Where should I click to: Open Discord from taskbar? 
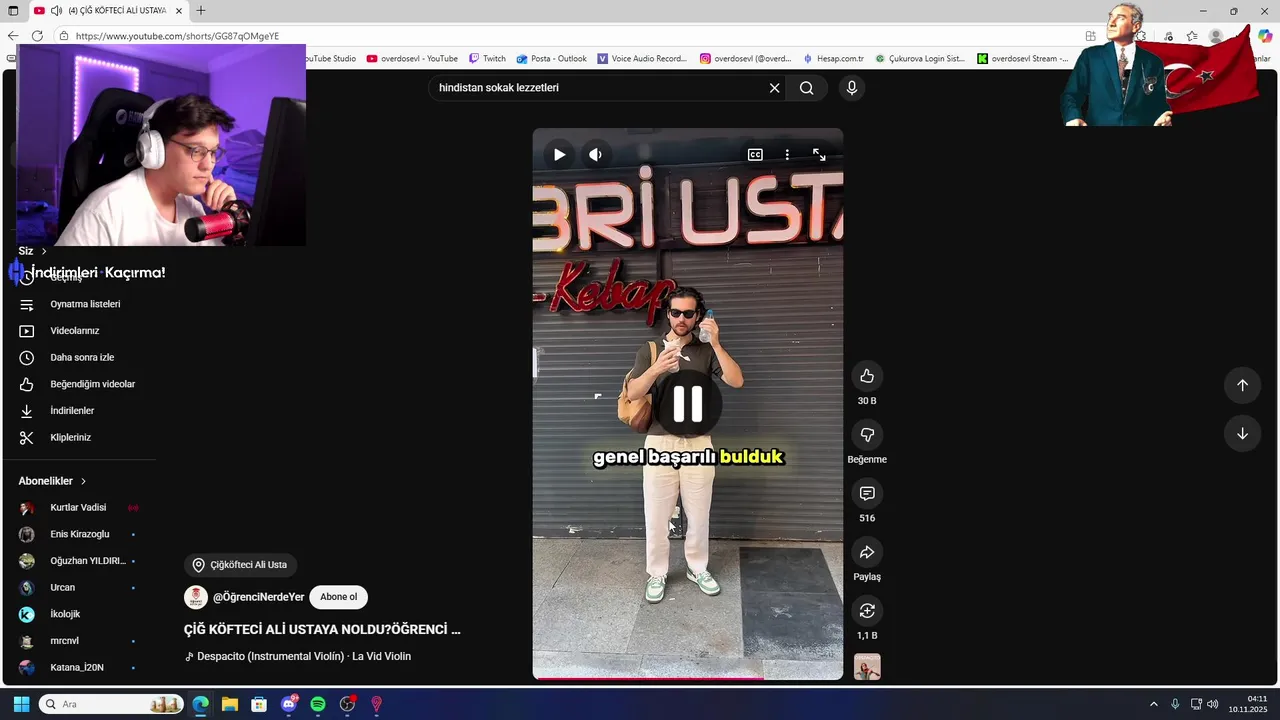(x=289, y=704)
